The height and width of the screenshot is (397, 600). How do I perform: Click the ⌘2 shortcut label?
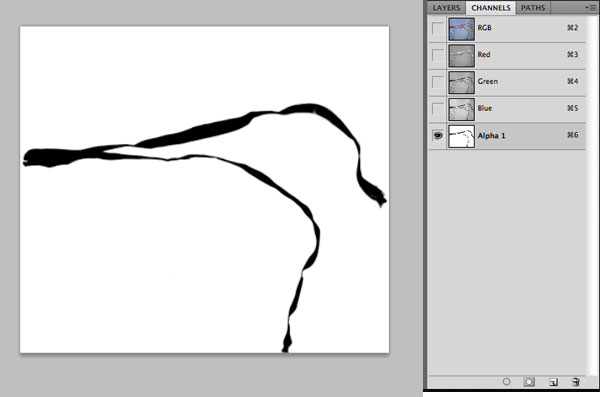point(572,28)
